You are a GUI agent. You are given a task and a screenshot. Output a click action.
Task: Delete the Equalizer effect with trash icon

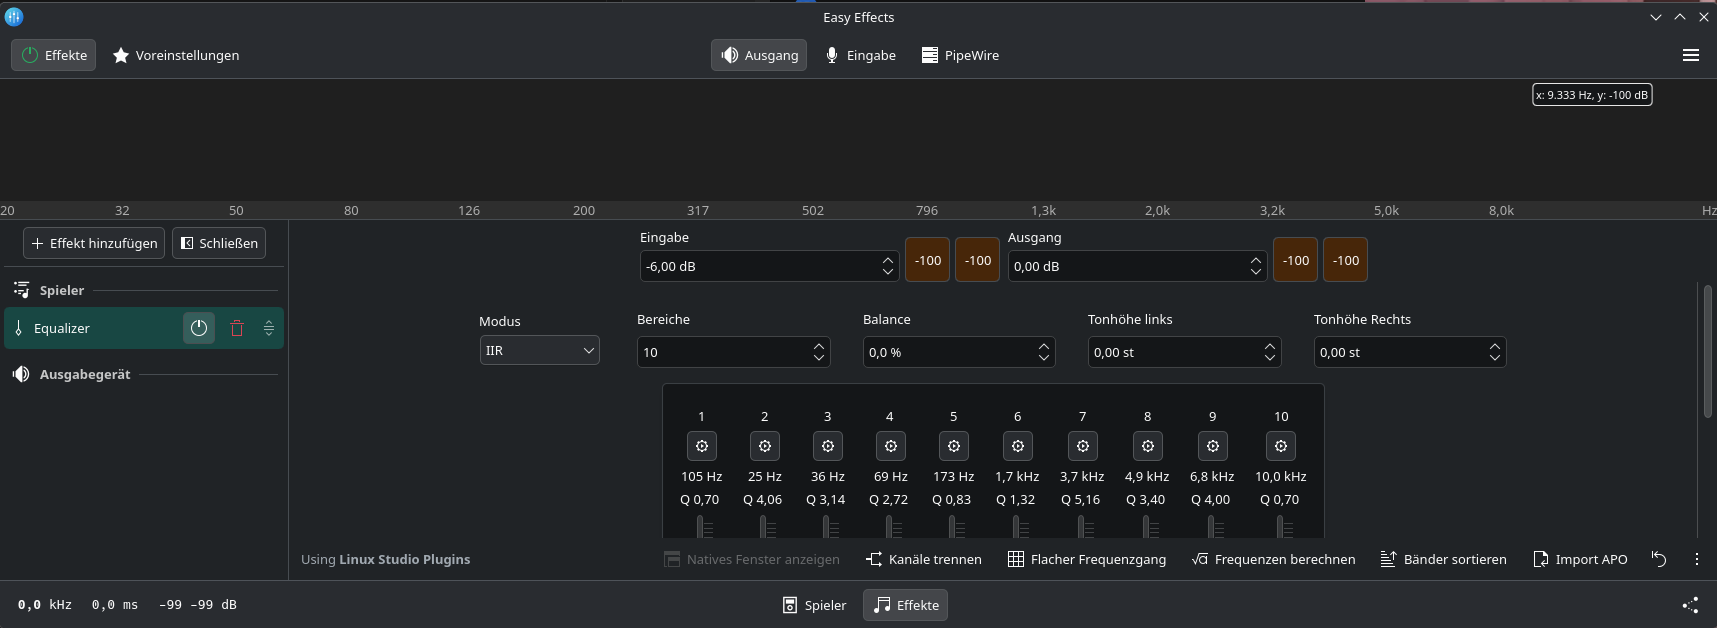237,328
